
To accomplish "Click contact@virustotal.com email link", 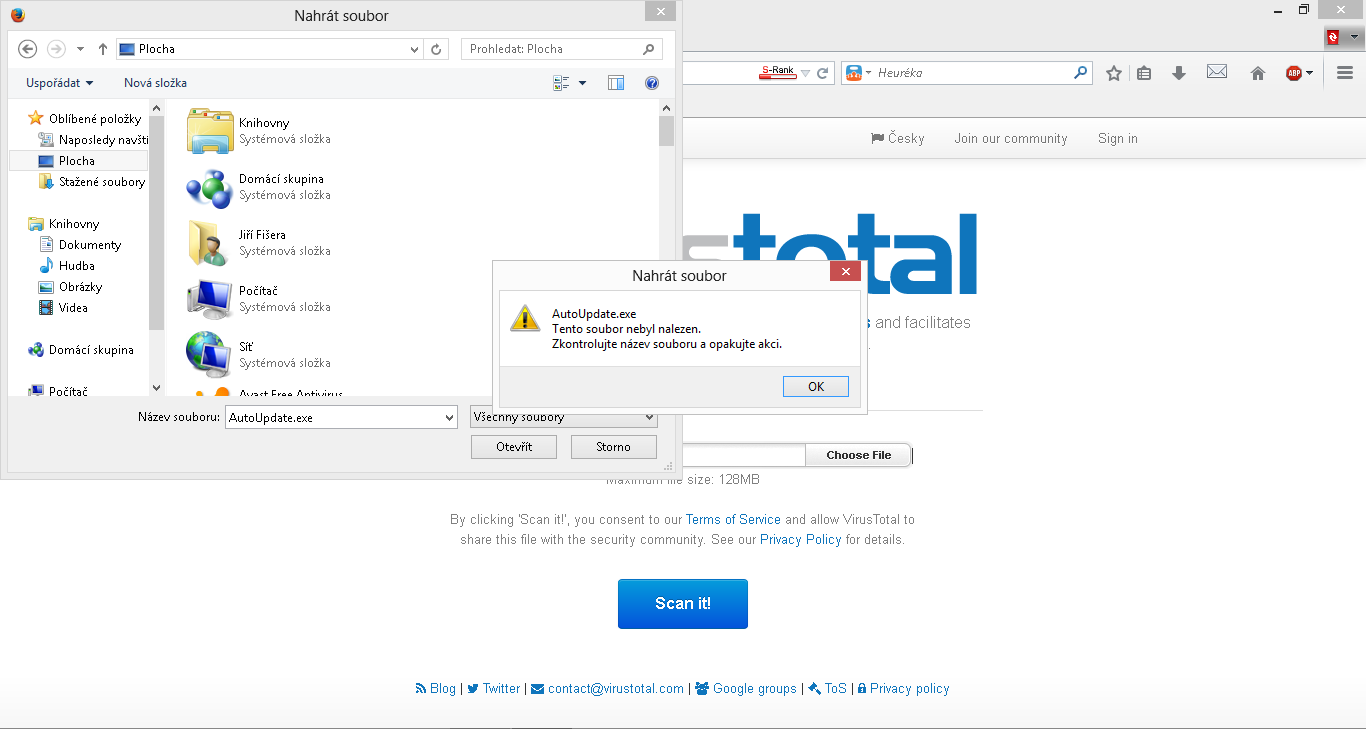I will (x=608, y=689).
